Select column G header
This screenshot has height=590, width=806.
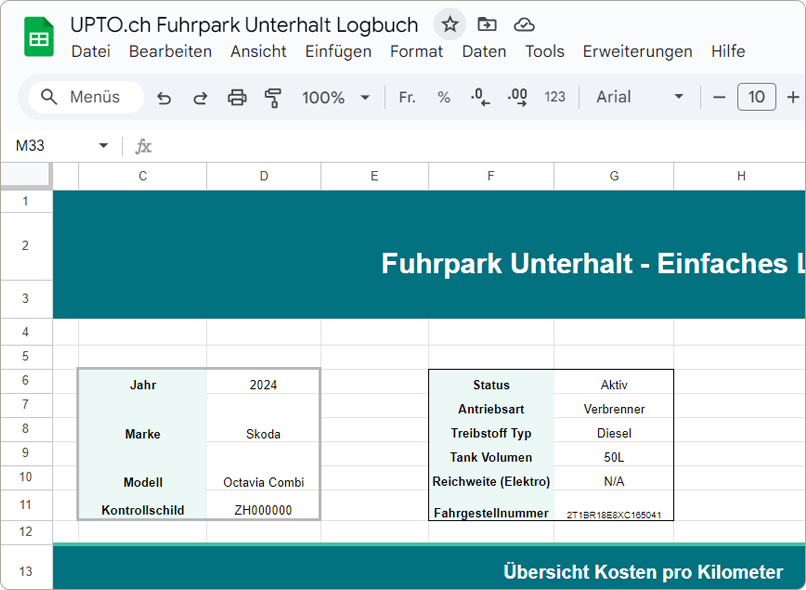tap(614, 176)
